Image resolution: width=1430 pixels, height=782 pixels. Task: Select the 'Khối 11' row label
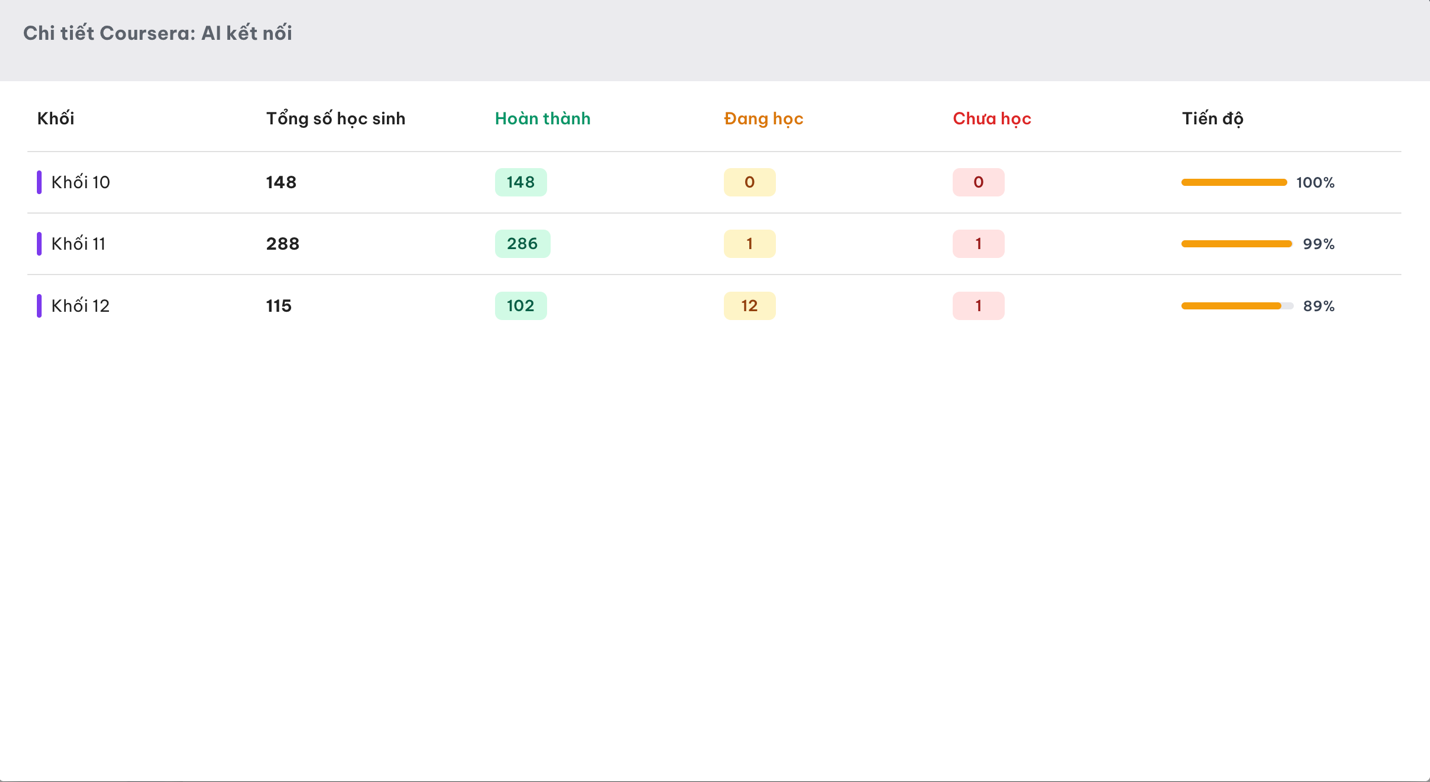click(x=79, y=244)
